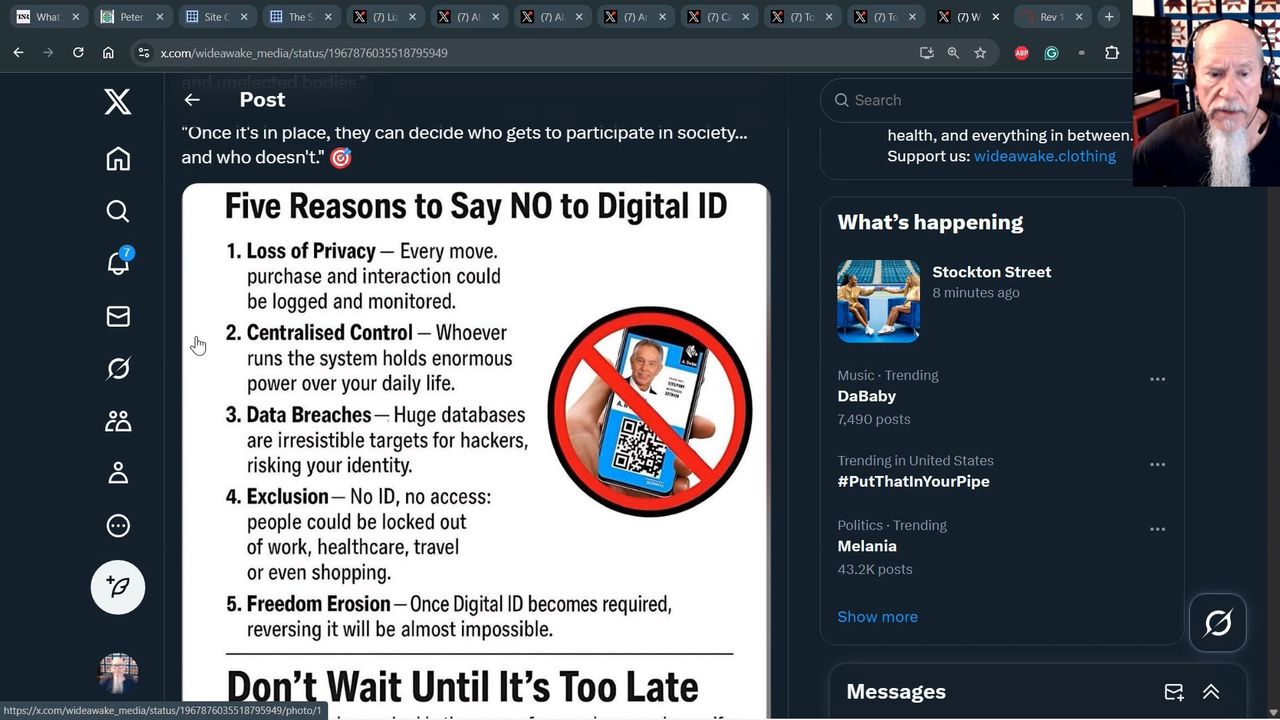The width and height of the screenshot is (1280, 720).
Task: Switch to the Peter browser tab
Action: (131, 17)
